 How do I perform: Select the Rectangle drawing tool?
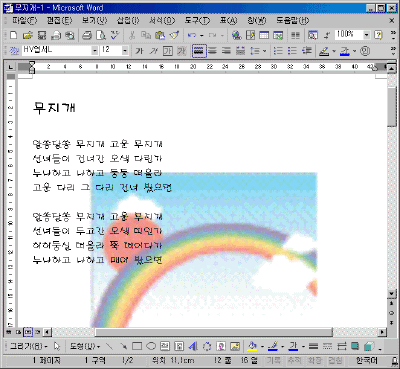coord(137,346)
